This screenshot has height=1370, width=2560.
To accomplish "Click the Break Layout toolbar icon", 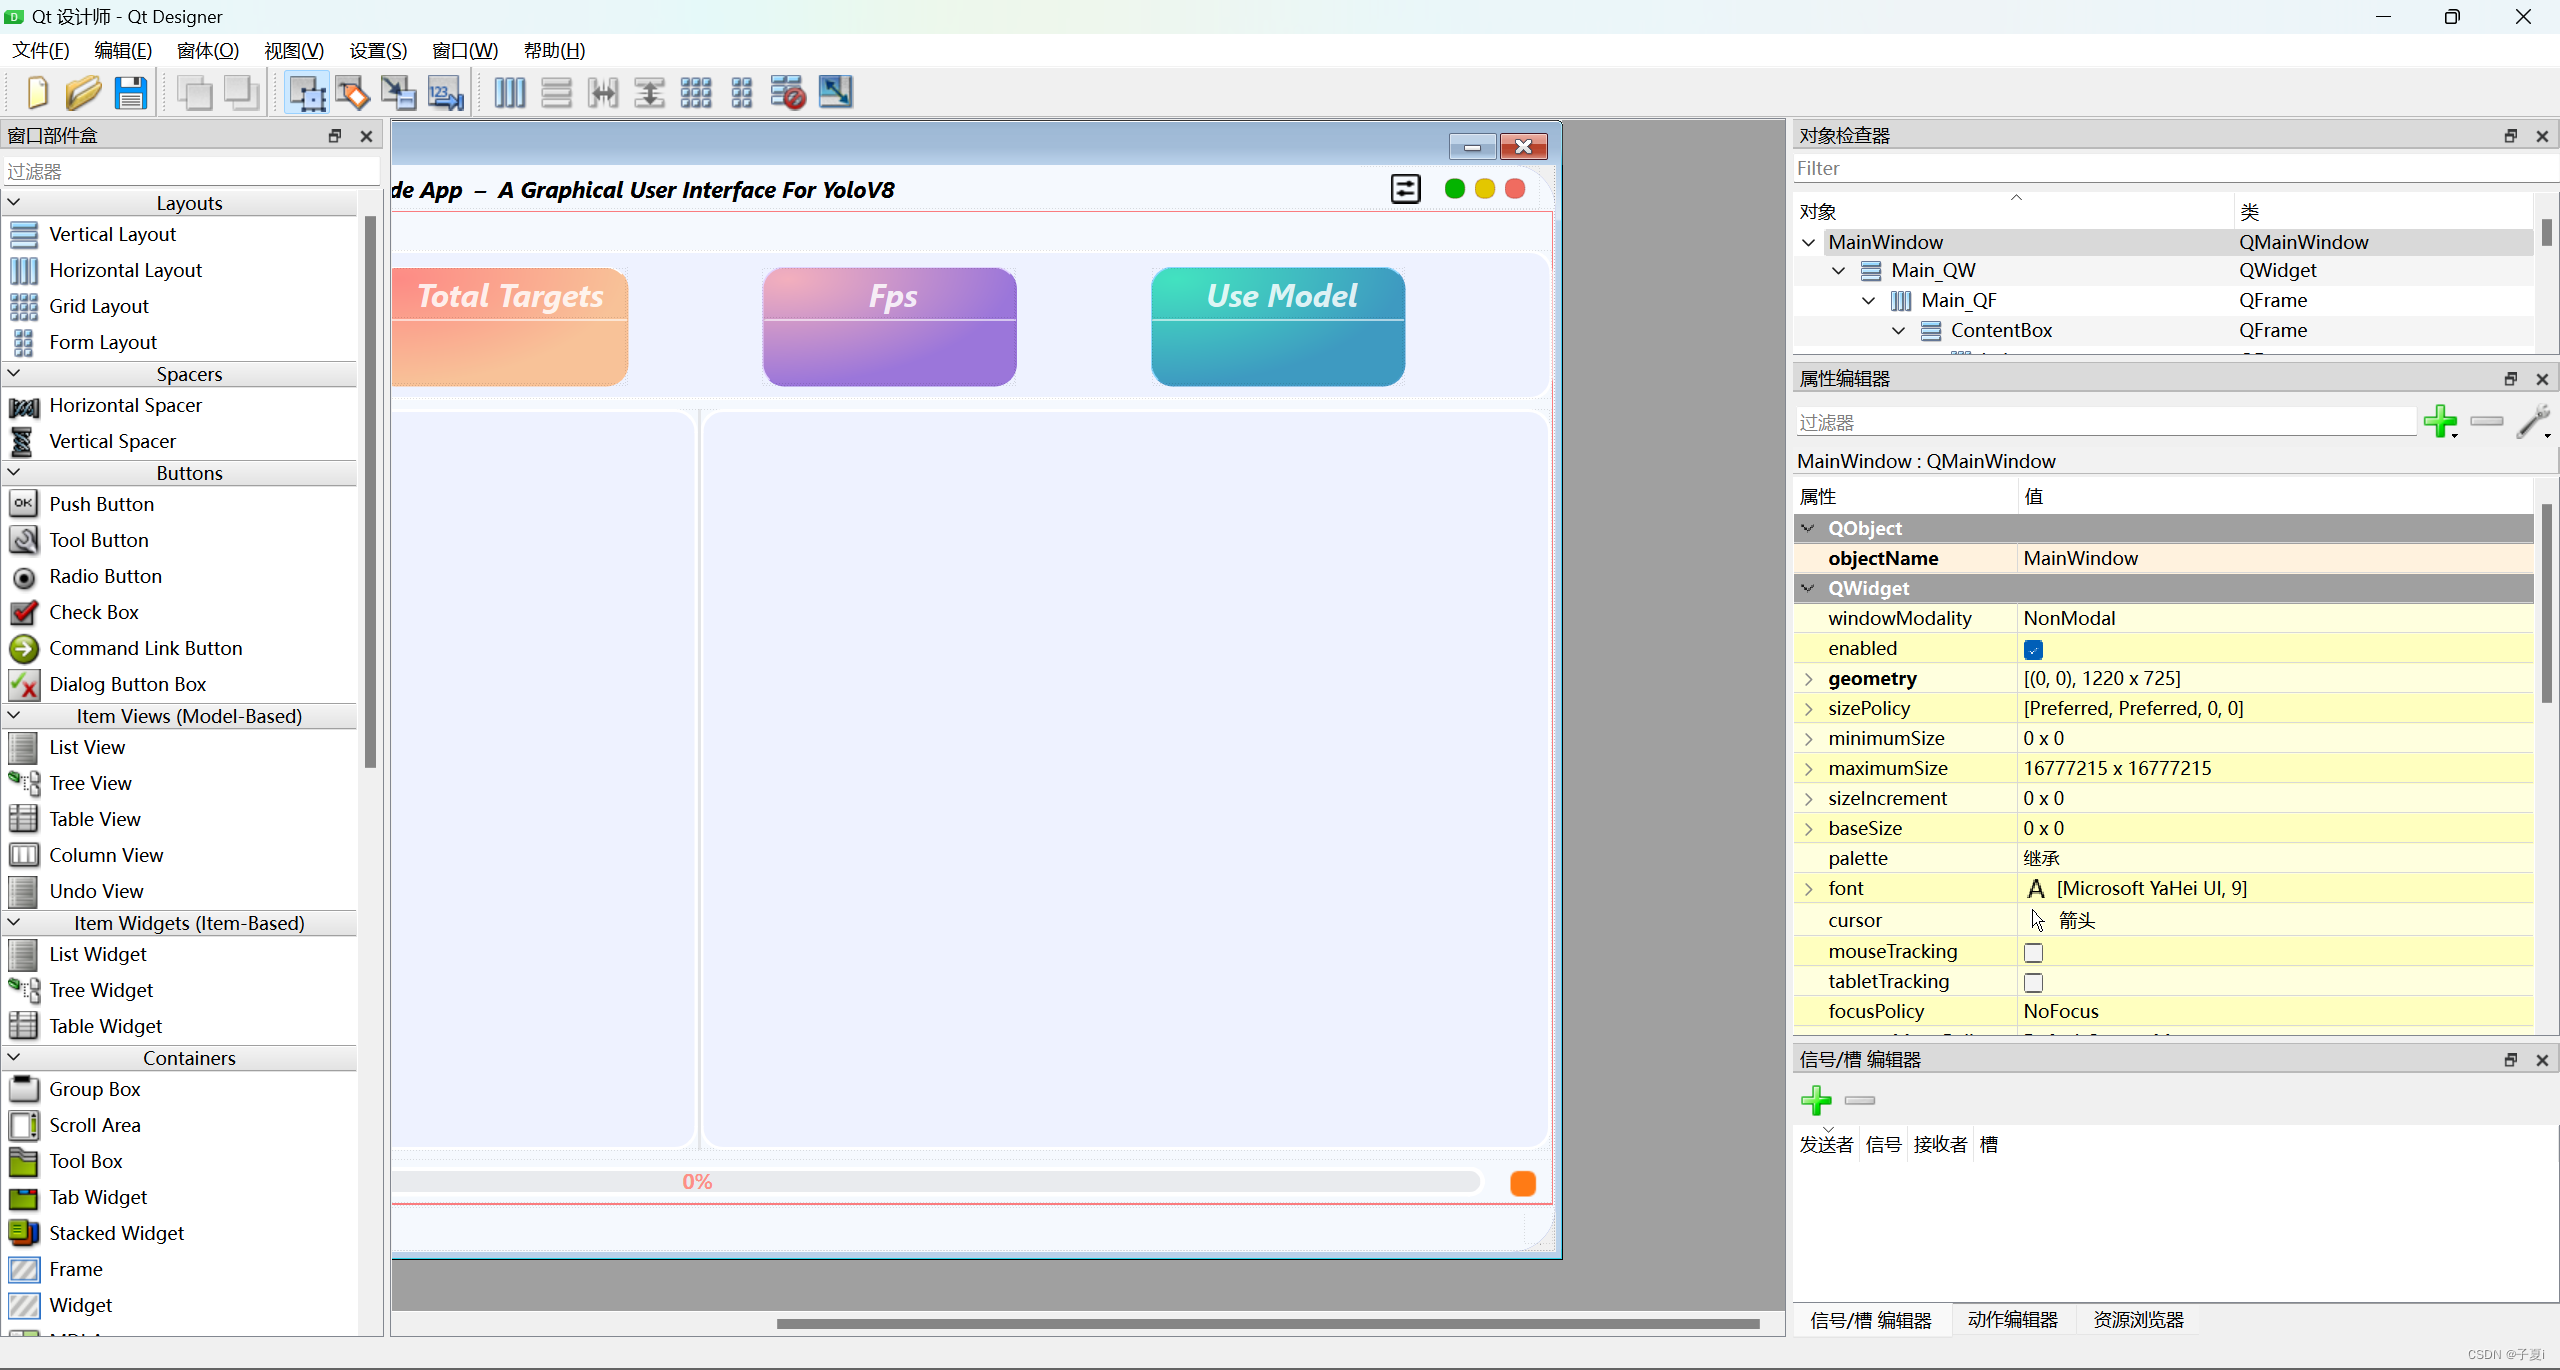I will [788, 92].
